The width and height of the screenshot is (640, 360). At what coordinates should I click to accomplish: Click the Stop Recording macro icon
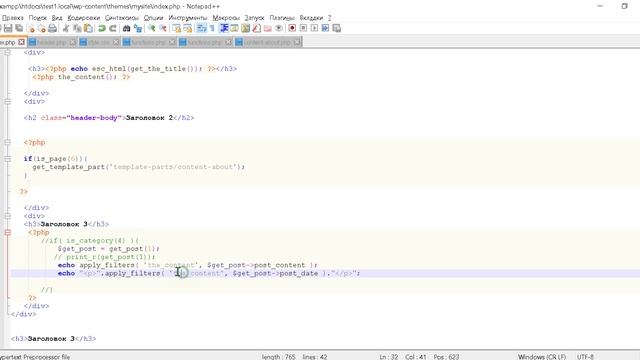(x=303, y=28)
